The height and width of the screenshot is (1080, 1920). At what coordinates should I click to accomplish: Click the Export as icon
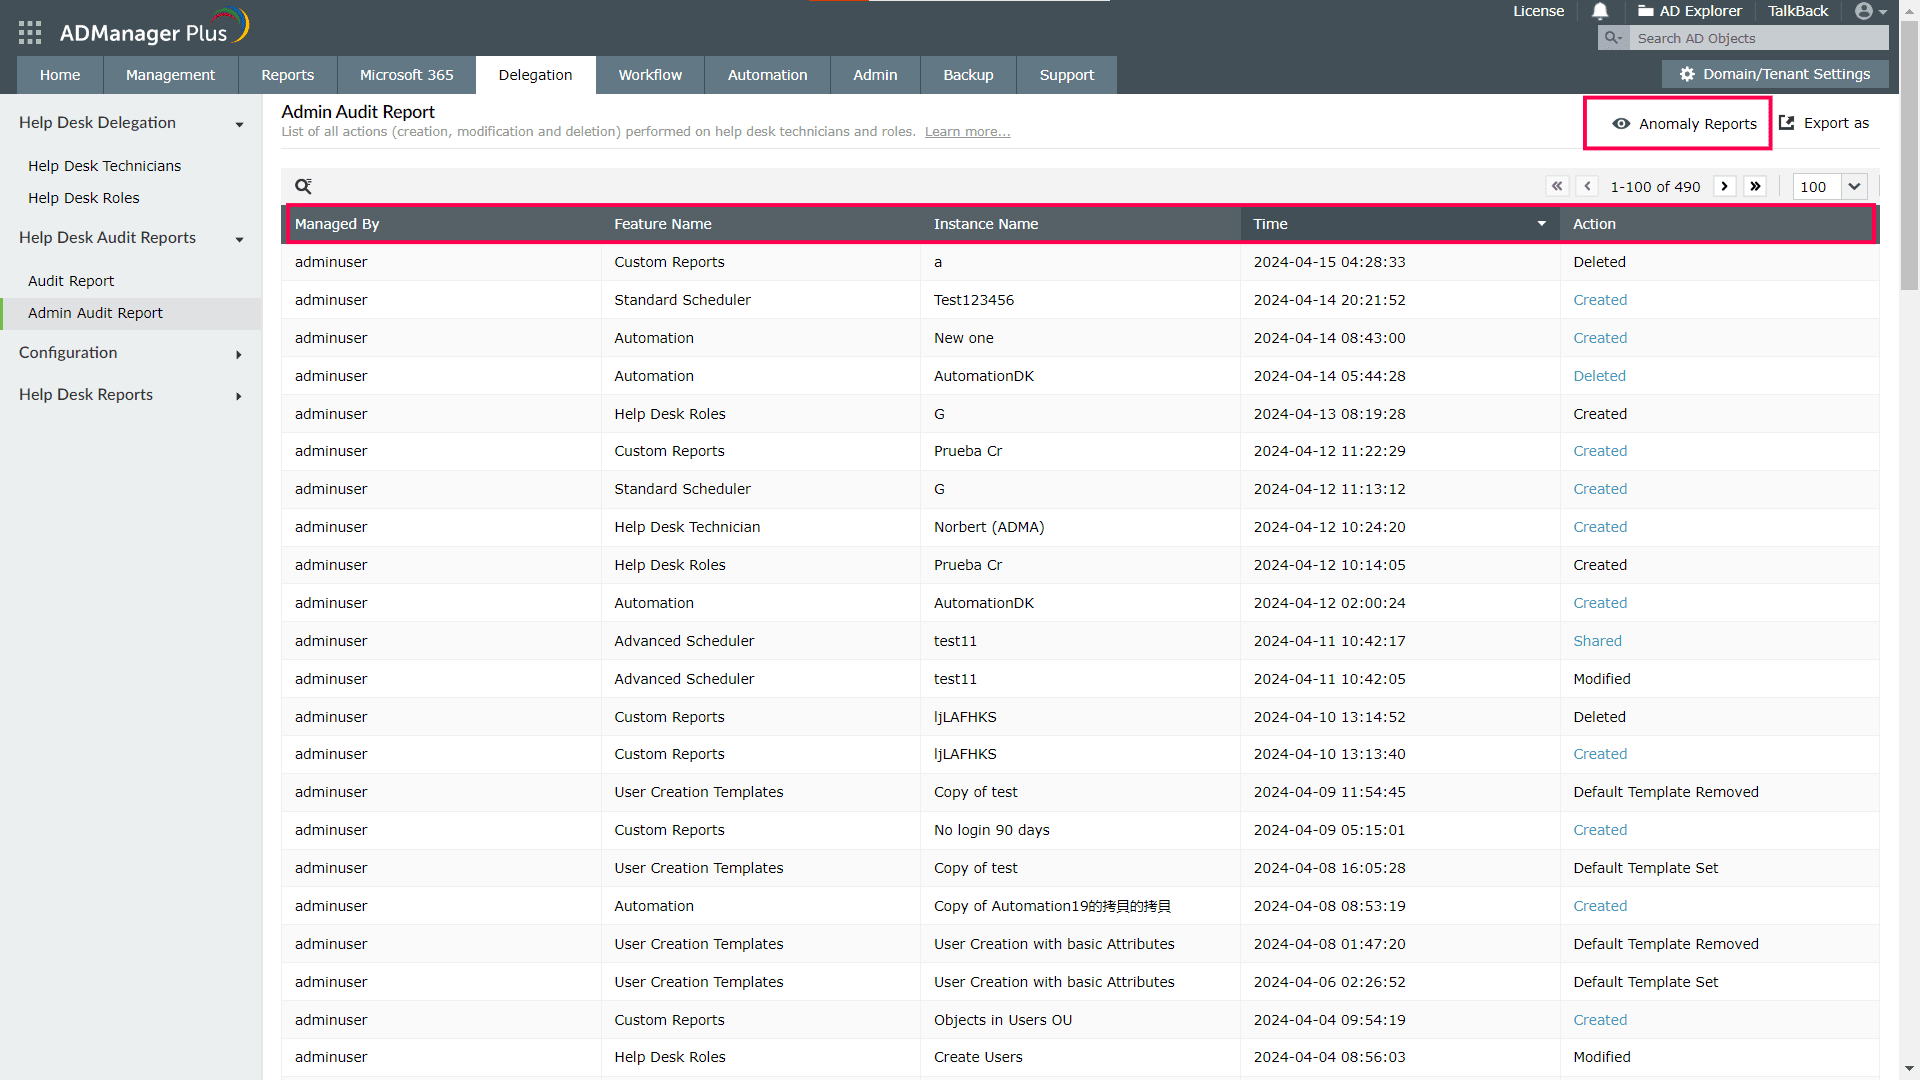(1788, 123)
